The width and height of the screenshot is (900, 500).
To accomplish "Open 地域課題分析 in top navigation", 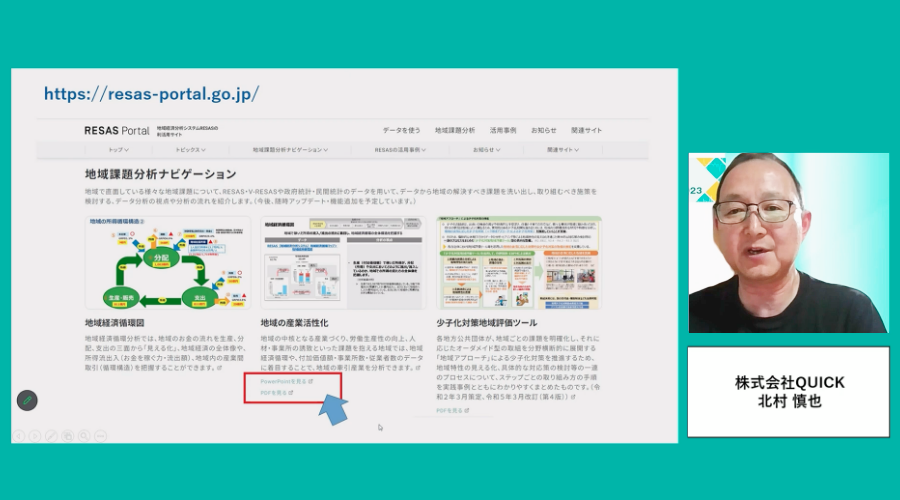I will [455, 130].
